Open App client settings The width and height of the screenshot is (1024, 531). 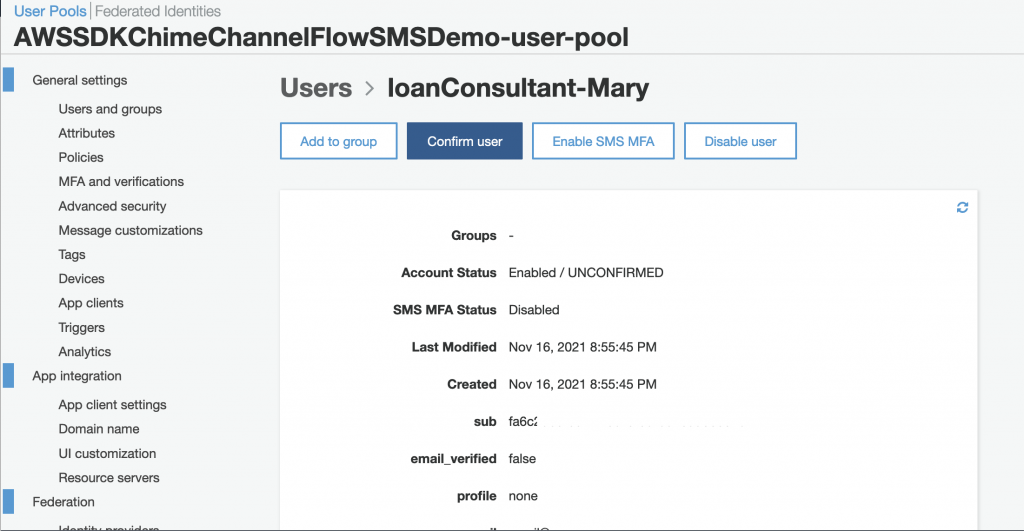(x=112, y=405)
